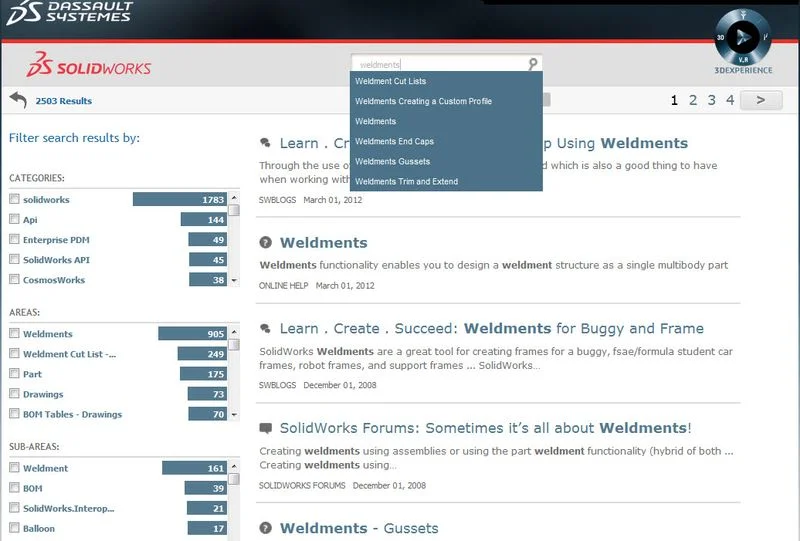The height and width of the screenshot is (541, 800).
Task: Check the Weldments area filter
Action: [14, 333]
